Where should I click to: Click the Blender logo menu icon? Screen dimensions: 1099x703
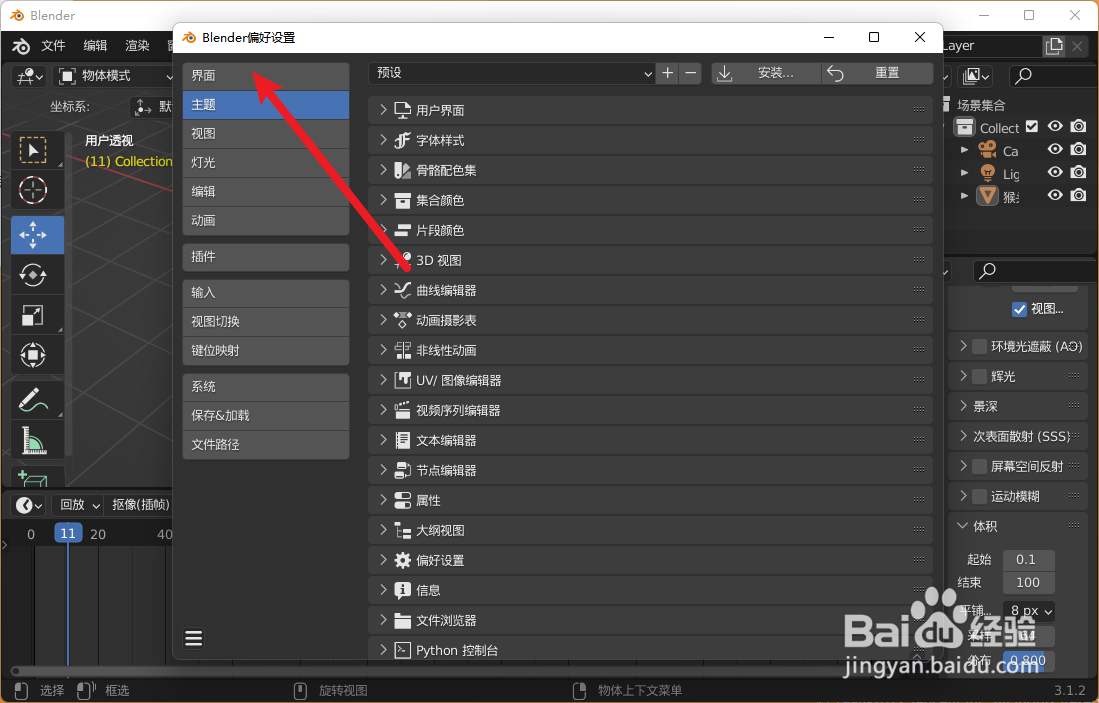pos(21,46)
